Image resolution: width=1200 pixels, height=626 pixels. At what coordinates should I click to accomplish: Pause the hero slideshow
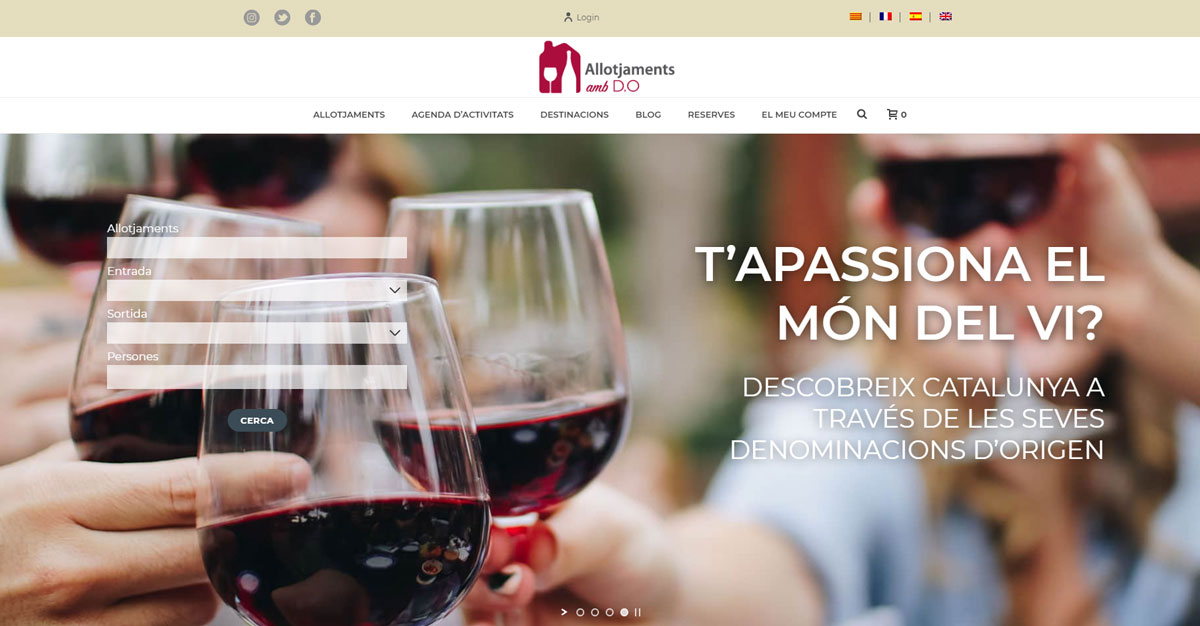click(x=638, y=612)
